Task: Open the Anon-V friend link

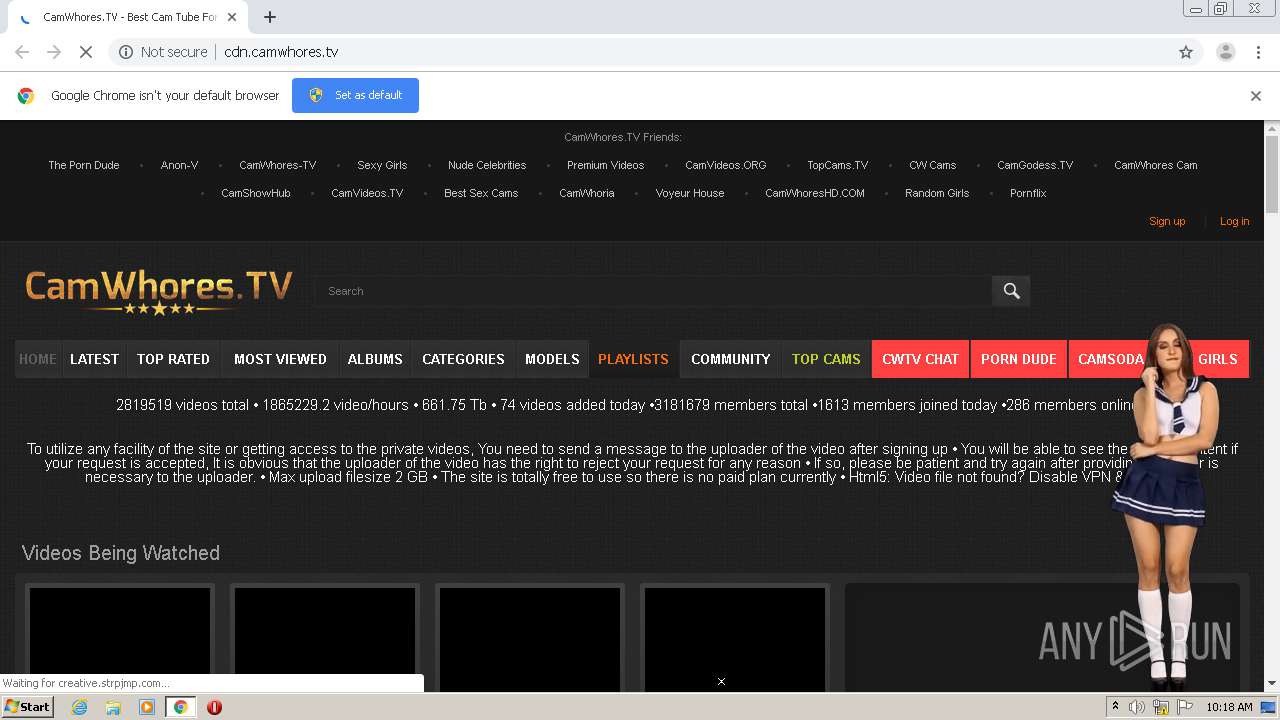Action: (x=179, y=165)
